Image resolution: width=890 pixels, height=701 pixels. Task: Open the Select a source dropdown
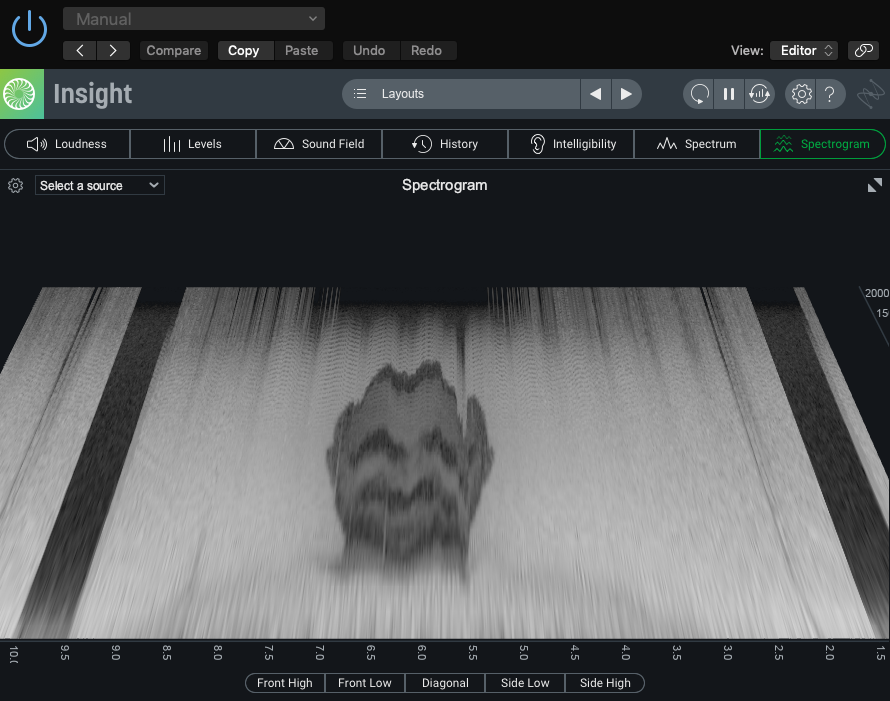point(100,186)
